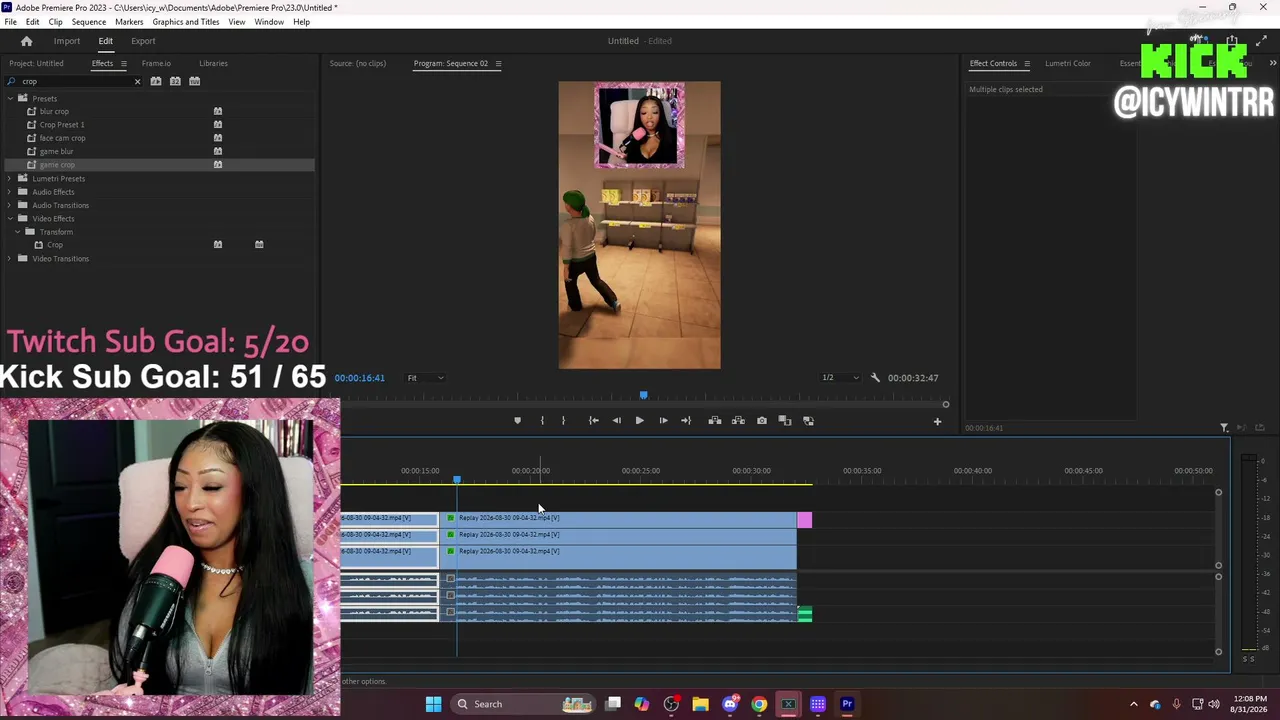Clear the crop search in Effects panel

pos(137,81)
